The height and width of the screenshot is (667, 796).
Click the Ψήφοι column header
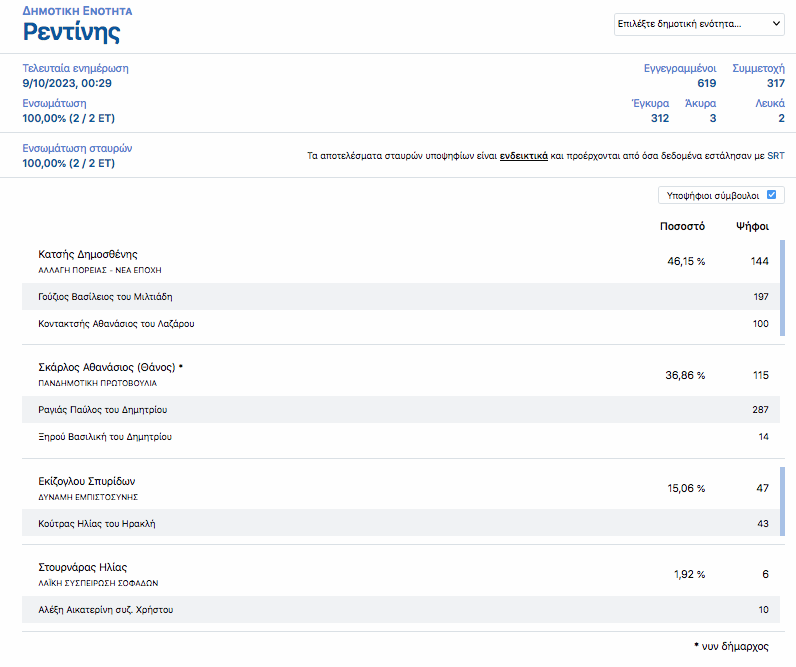[752, 226]
